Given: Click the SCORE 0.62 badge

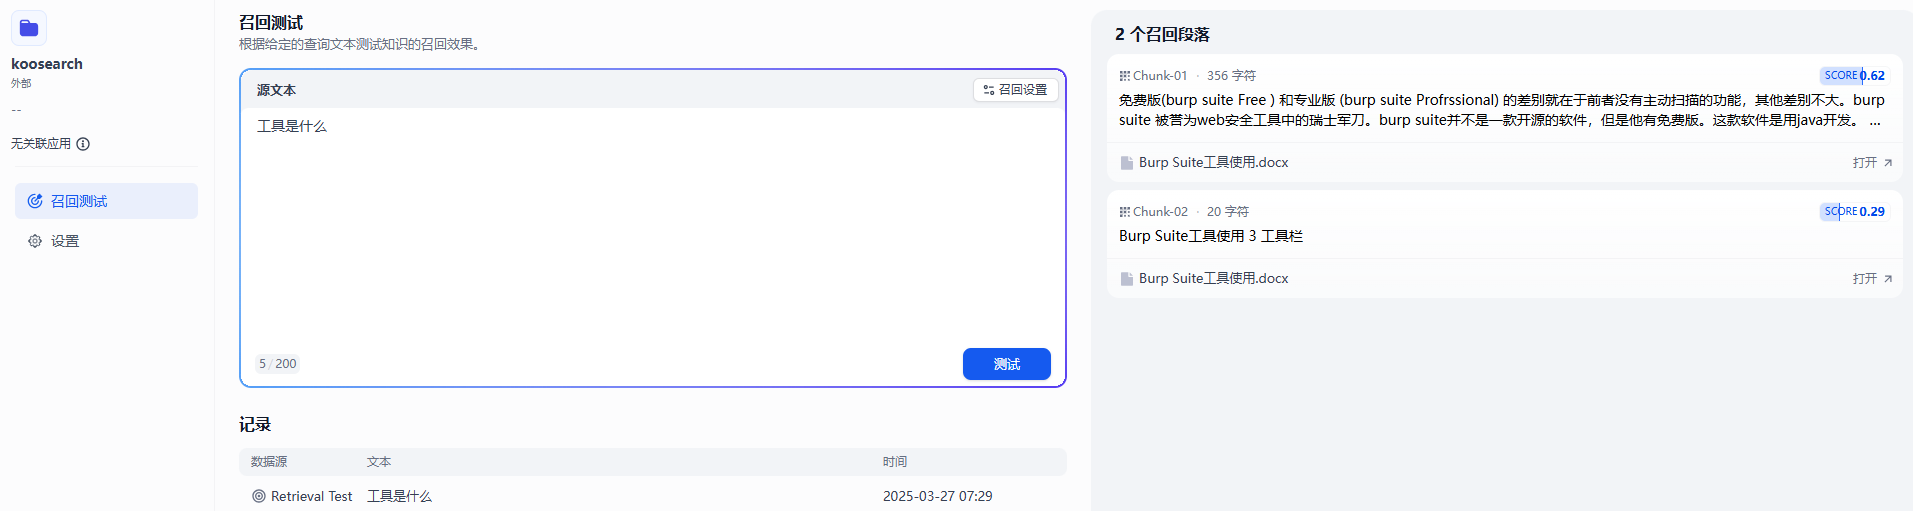Looking at the screenshot, I should [1852, 75].
